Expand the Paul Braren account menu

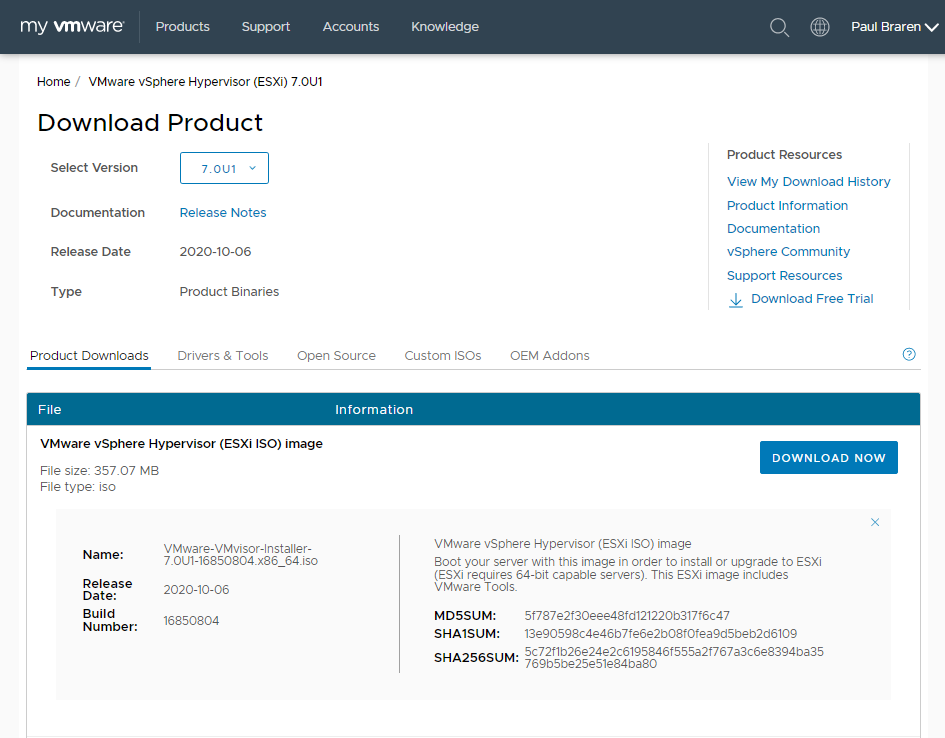point(894,27)
